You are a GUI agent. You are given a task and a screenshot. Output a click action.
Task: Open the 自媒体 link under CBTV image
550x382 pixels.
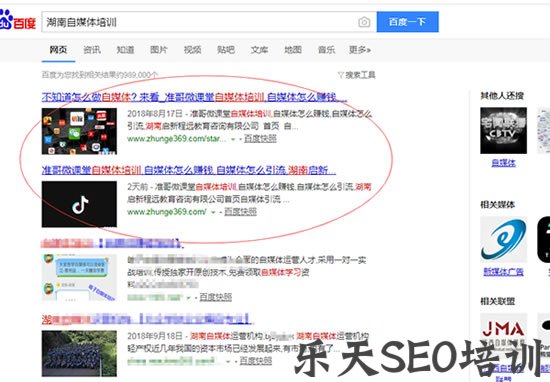[x=503, y=163]
